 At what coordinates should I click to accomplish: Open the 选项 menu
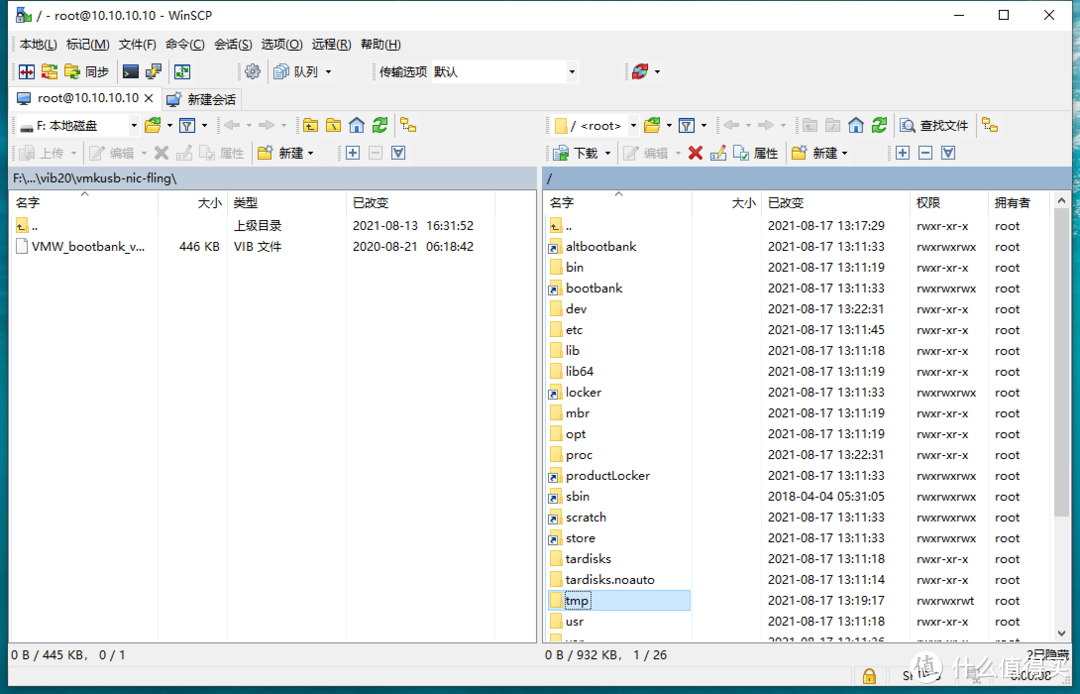click(x=282, y=45)
